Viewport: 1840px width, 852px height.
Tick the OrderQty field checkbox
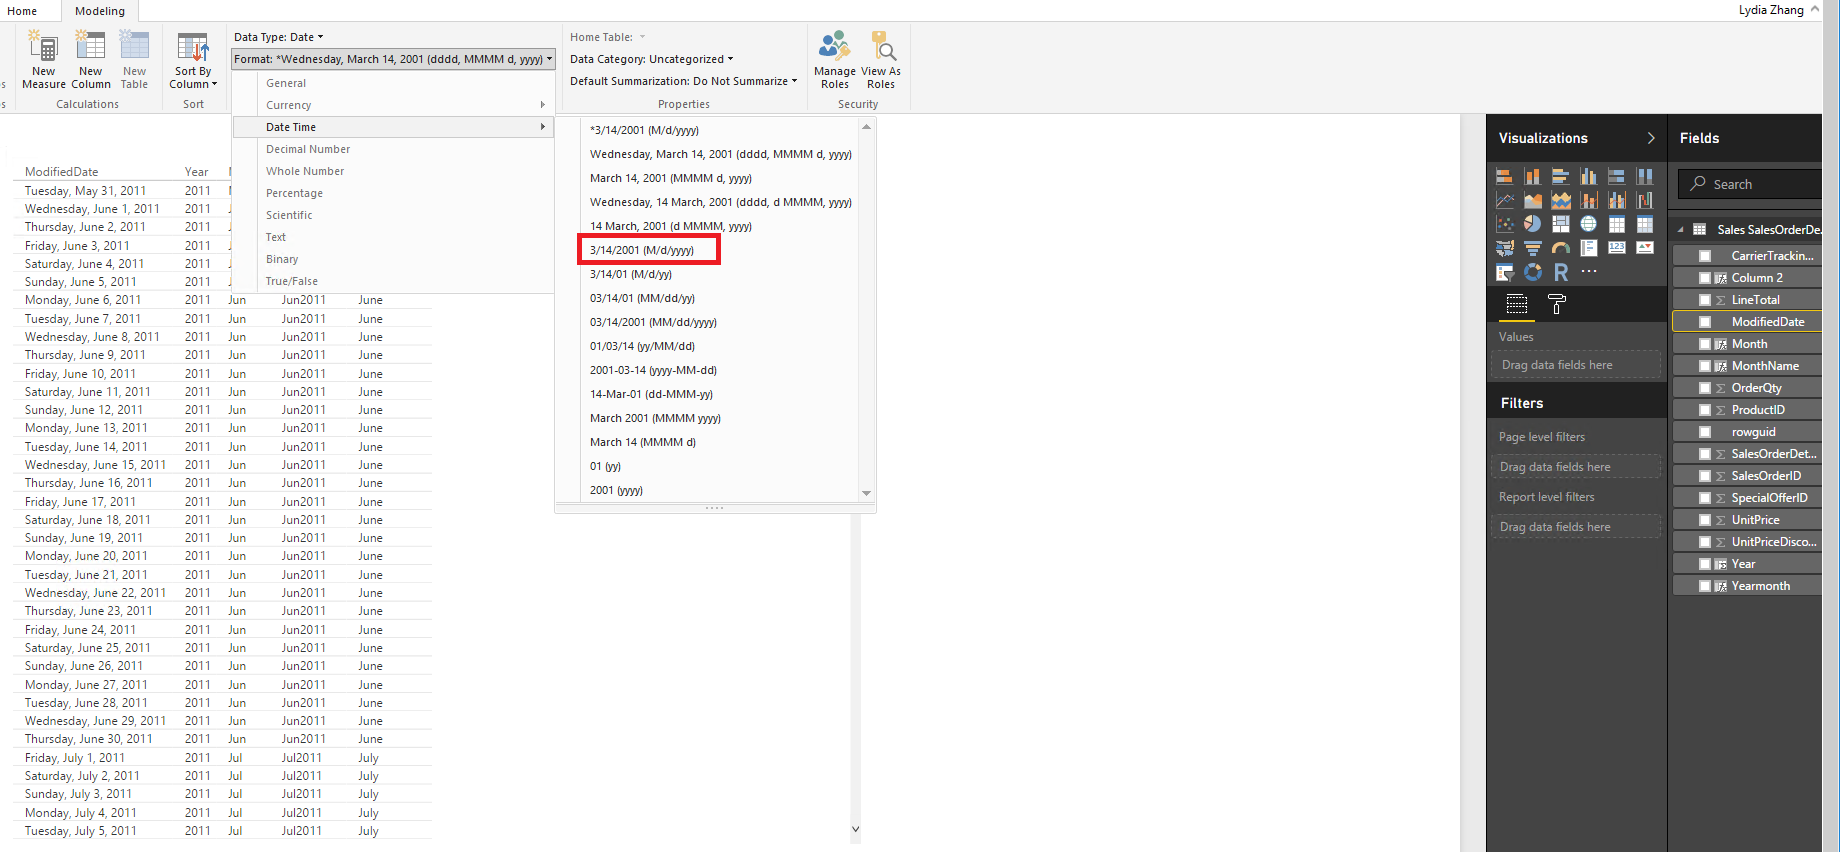[1705, 388]
